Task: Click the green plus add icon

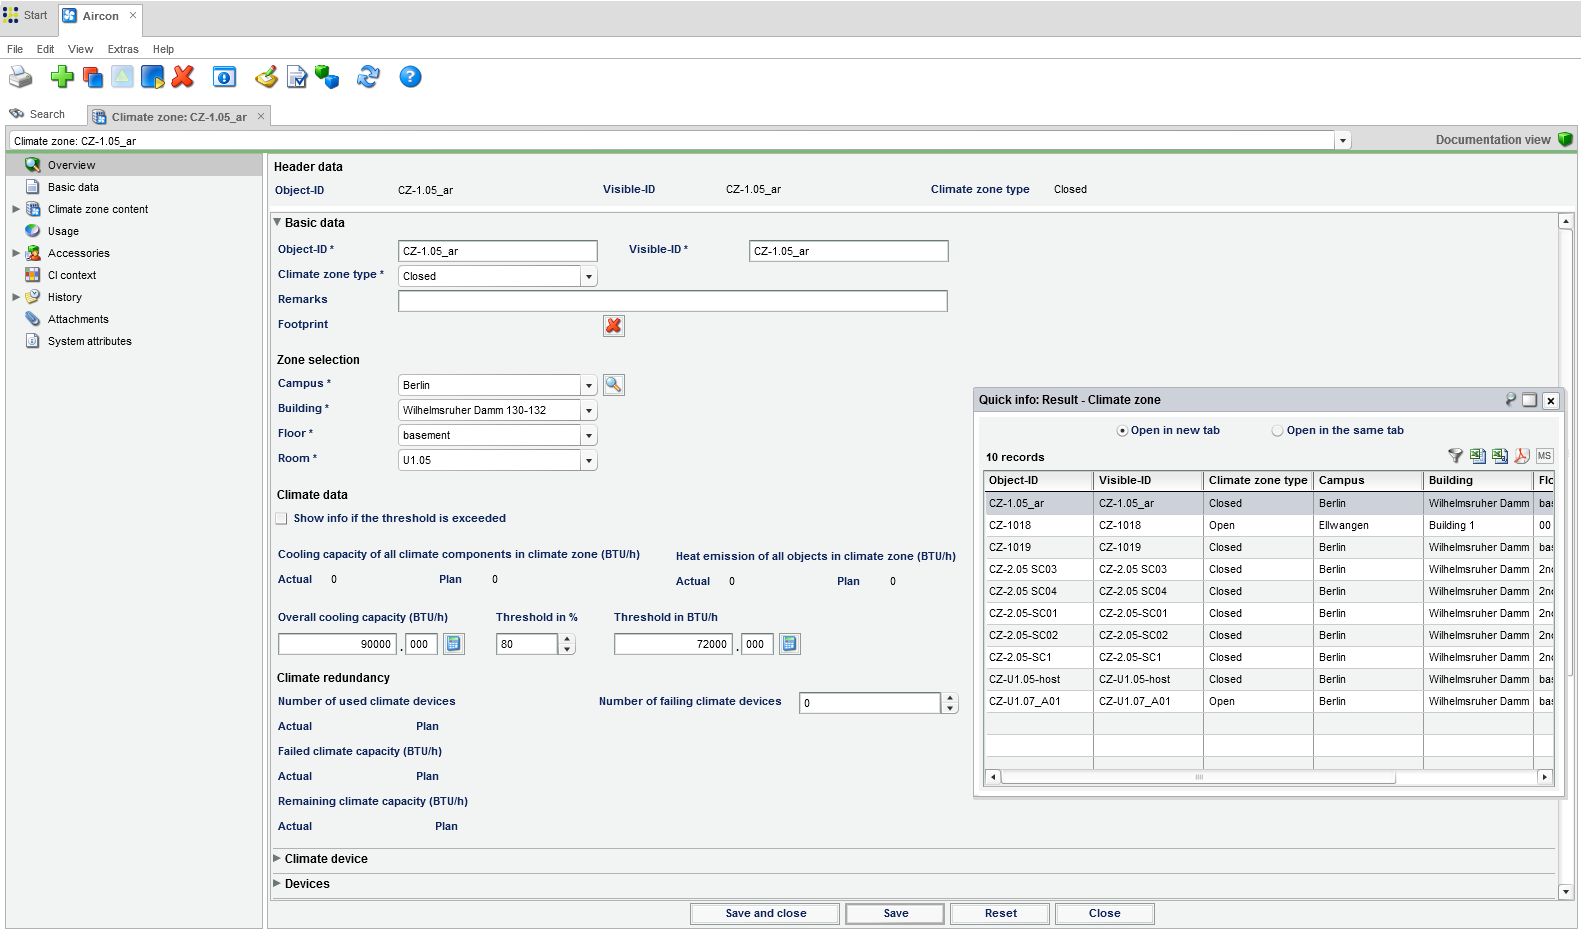Action: (62, 77)
